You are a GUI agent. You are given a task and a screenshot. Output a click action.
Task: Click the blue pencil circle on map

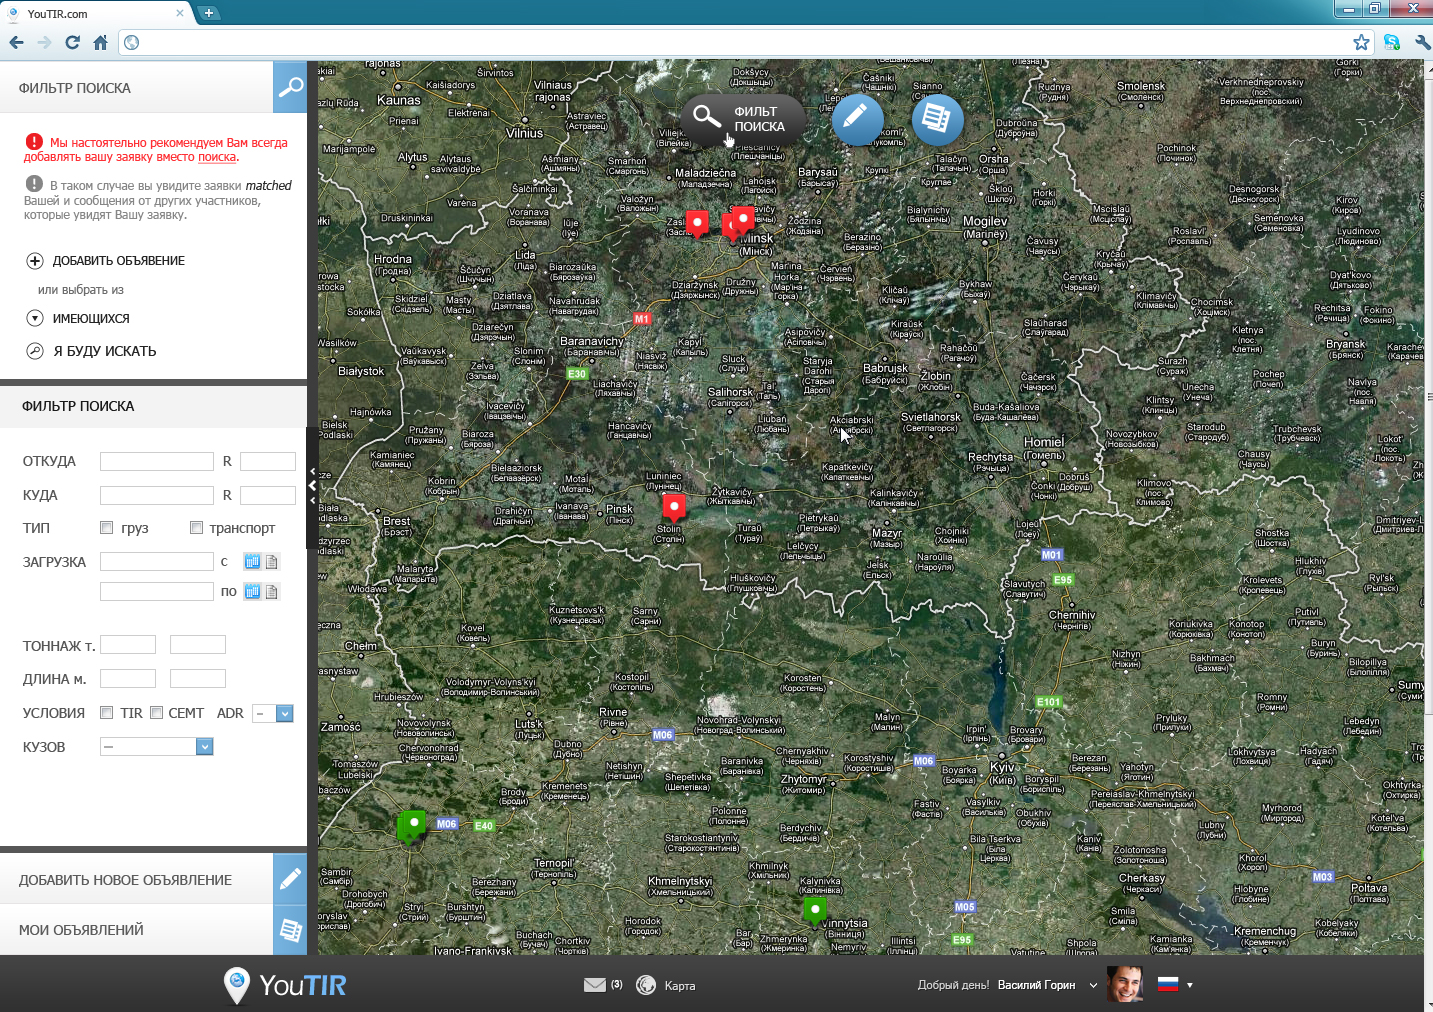[857, 119]
